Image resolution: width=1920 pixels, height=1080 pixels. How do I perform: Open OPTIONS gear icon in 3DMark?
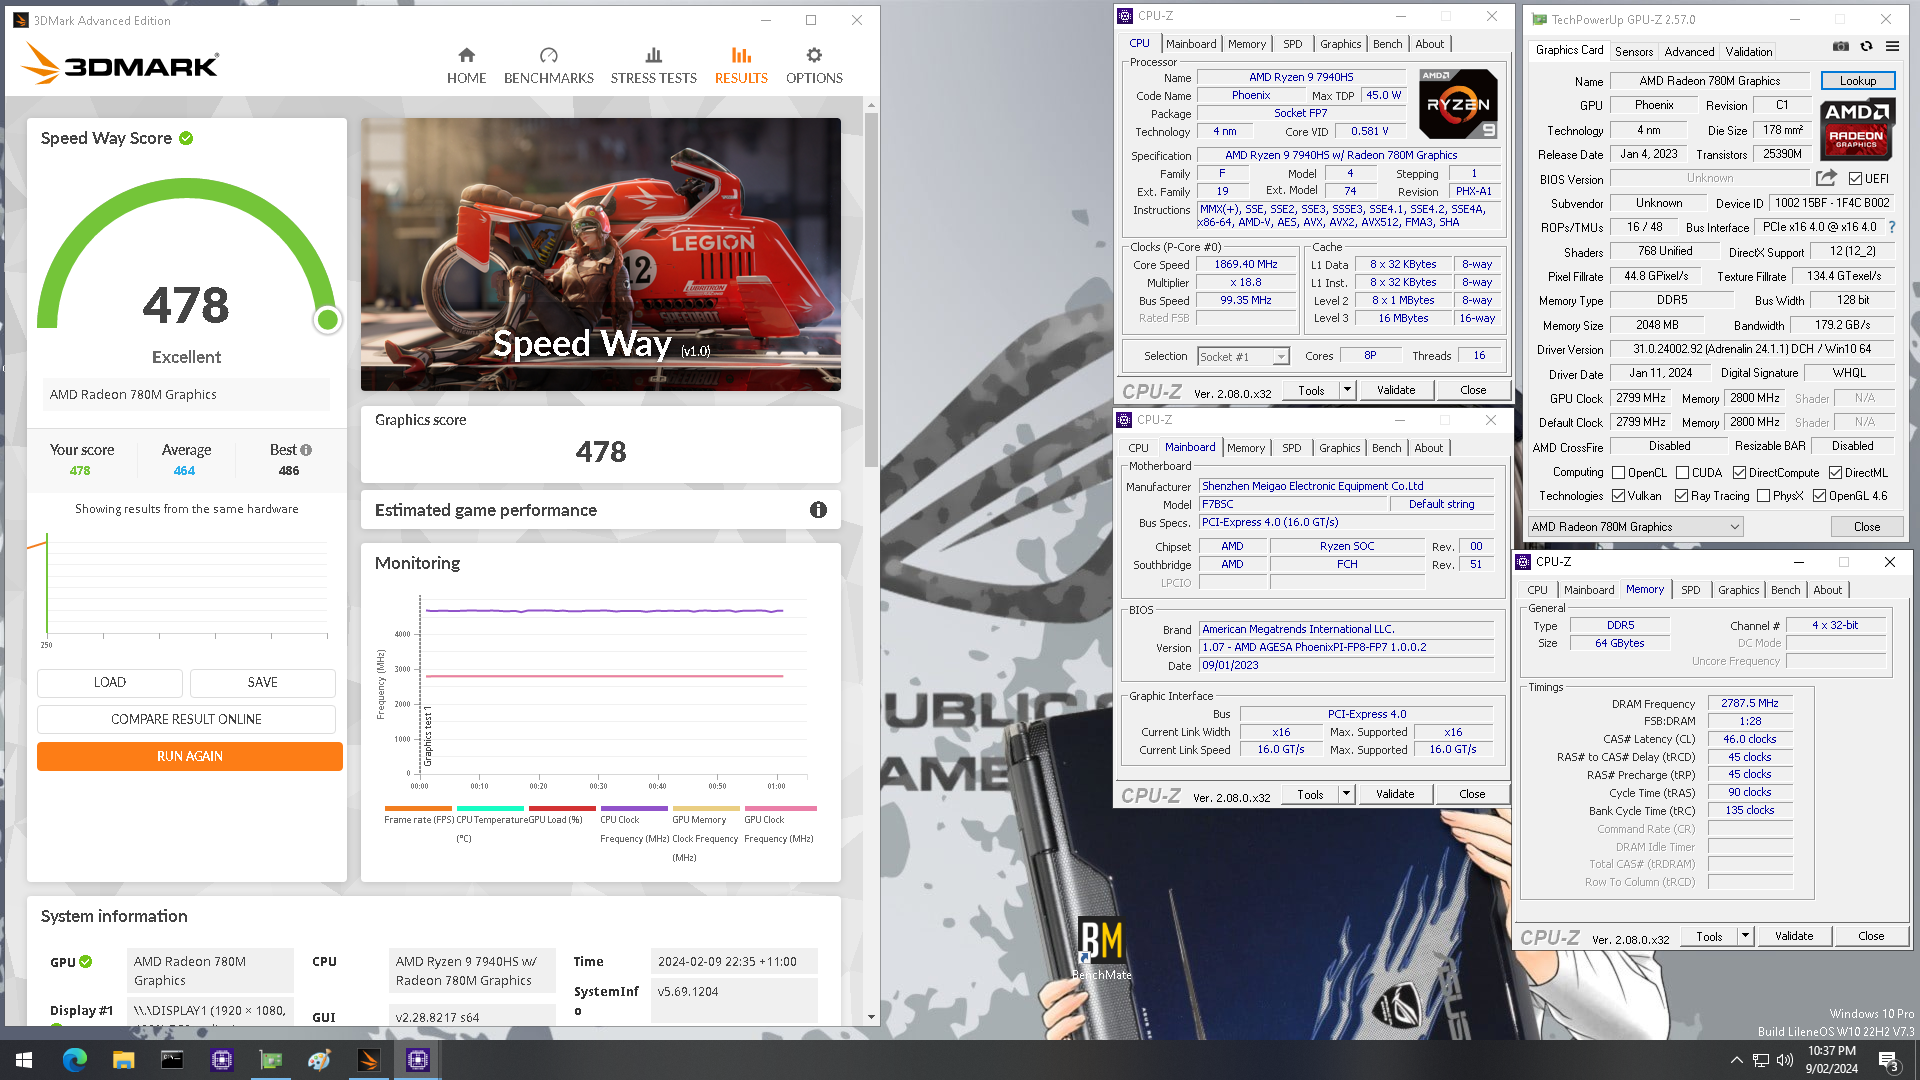[x=814, y=55]
